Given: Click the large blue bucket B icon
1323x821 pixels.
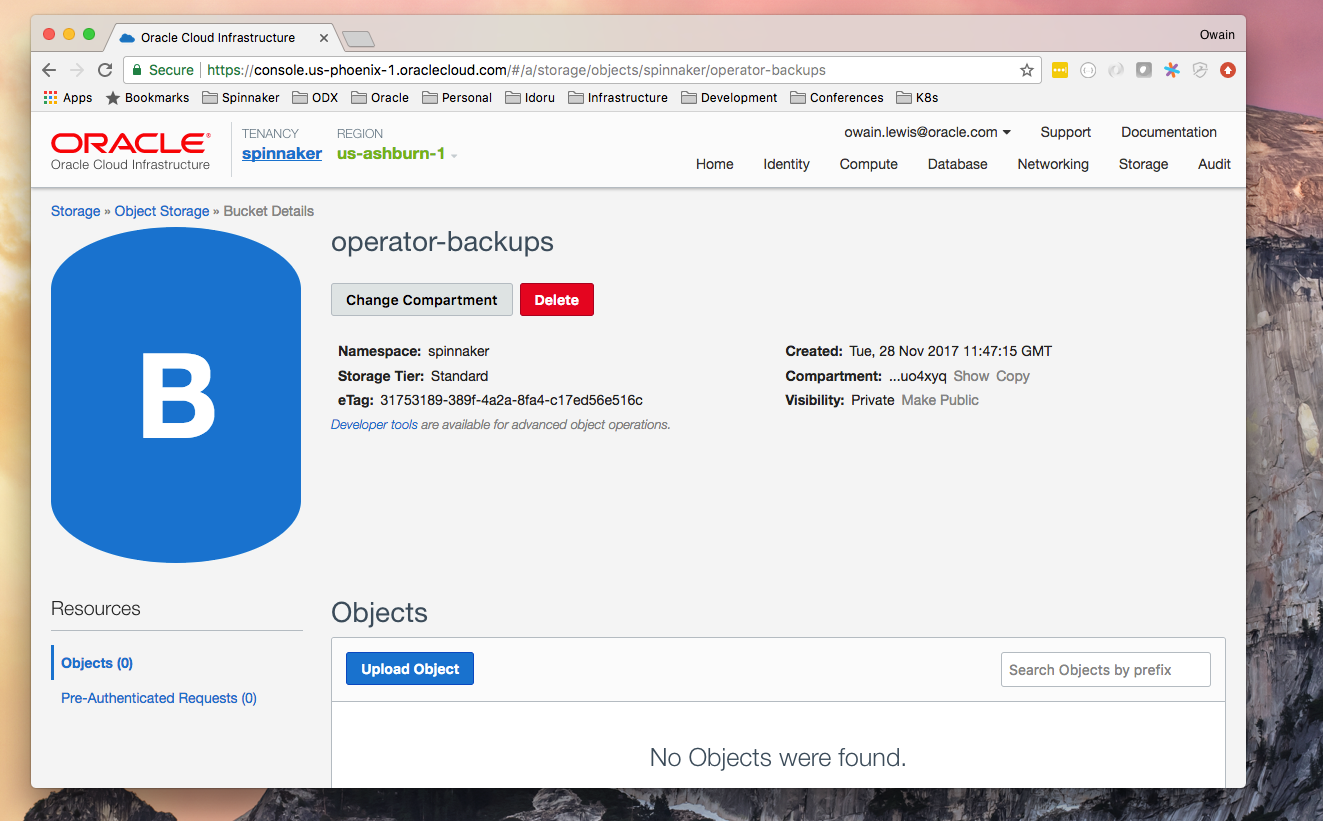Looking at the screenshot, I should pyautogui.click(x=176, y=395).
